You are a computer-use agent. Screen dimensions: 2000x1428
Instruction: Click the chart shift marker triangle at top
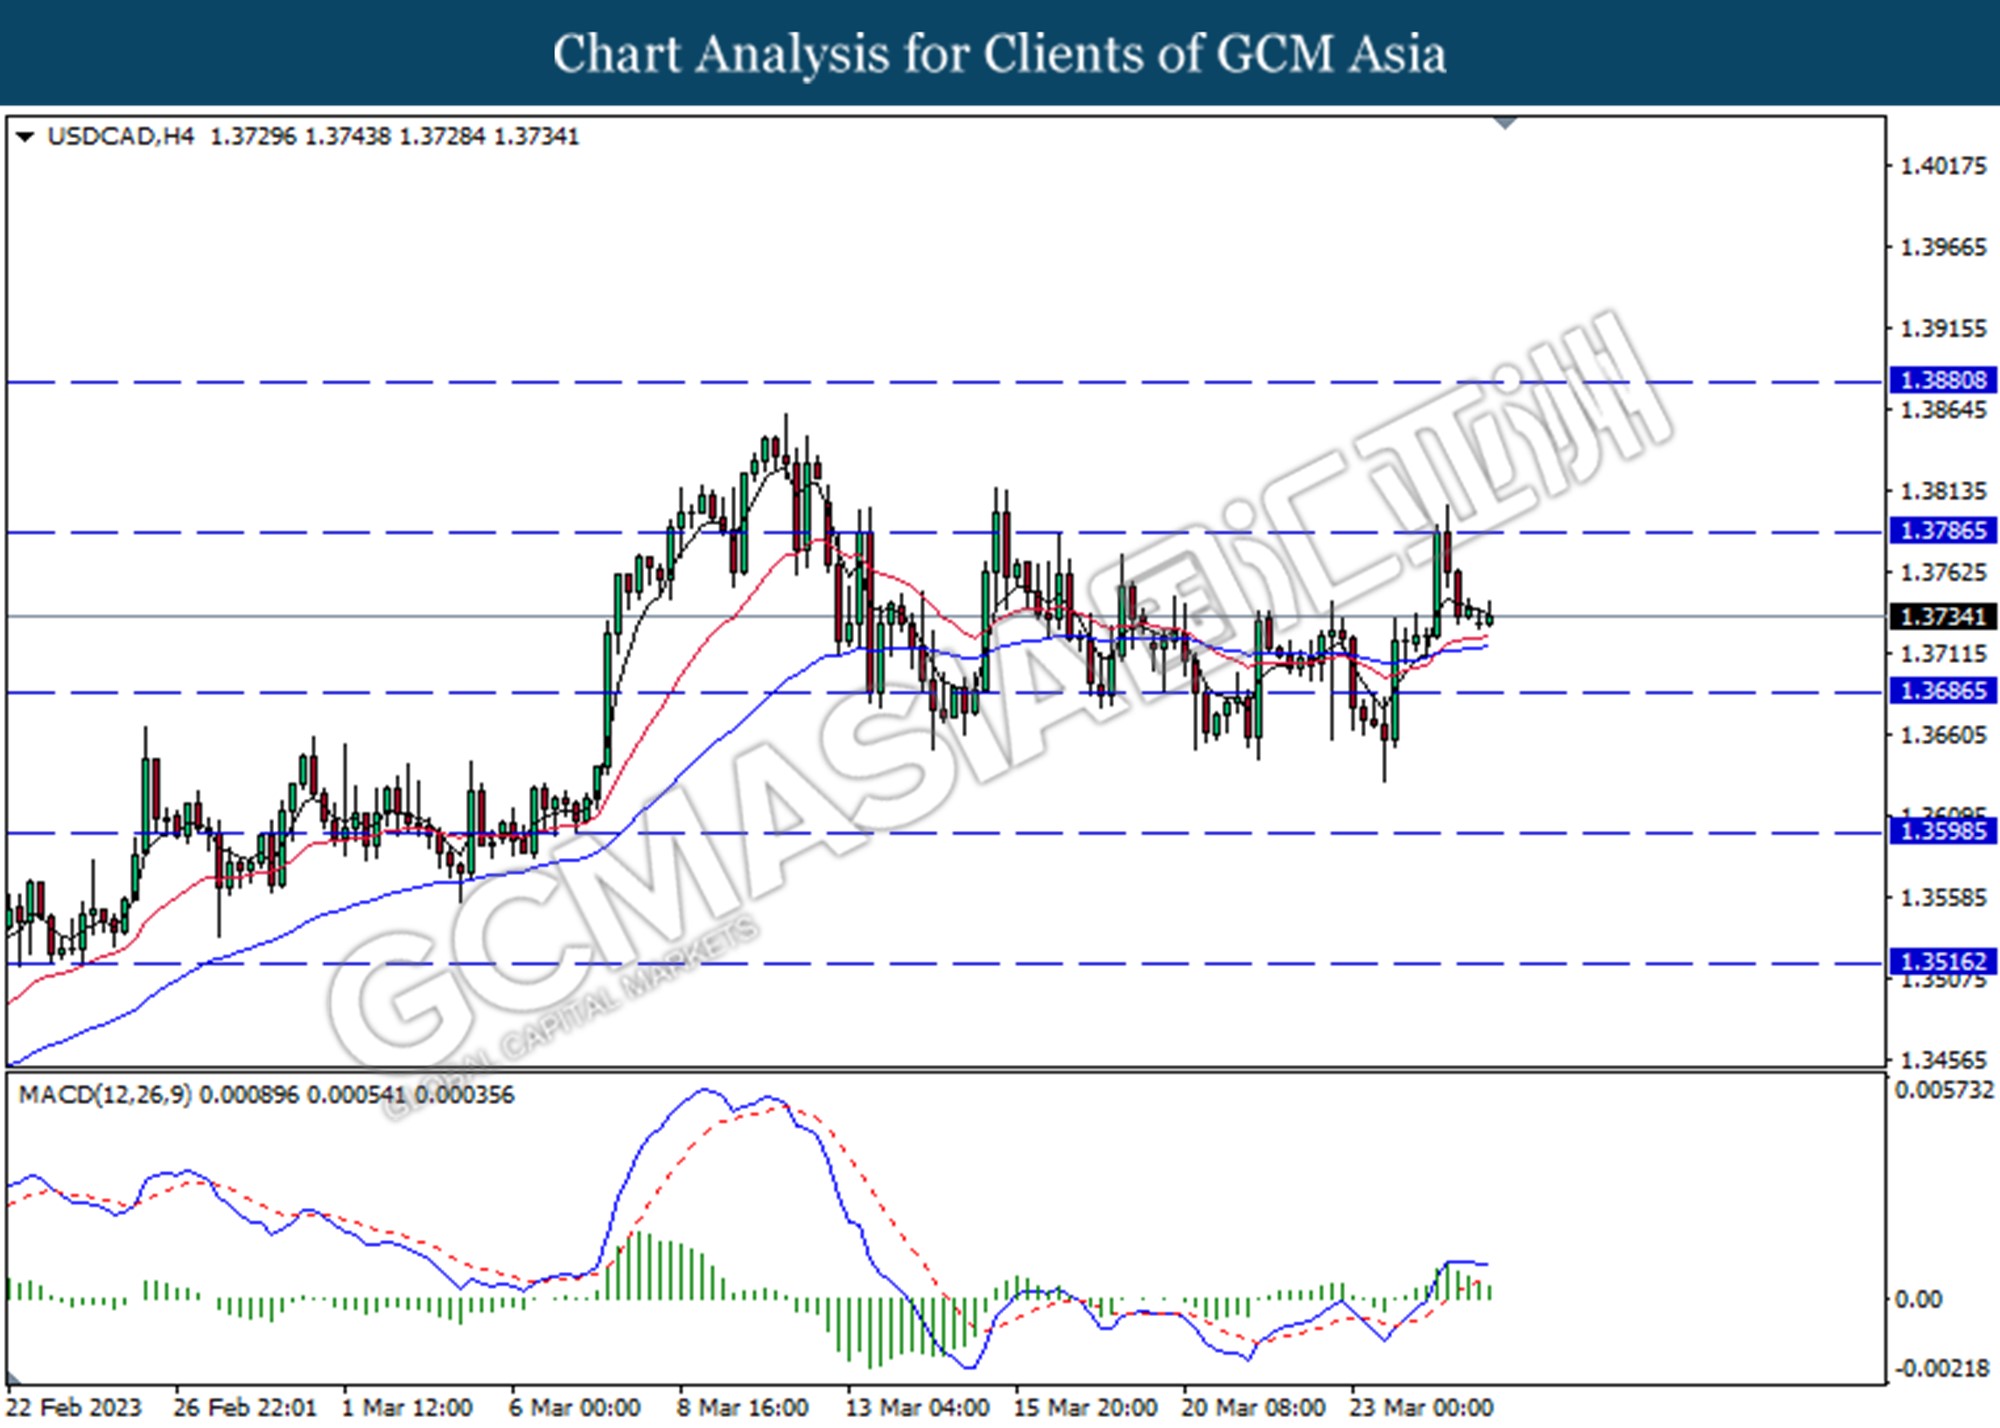[1505, 123]
